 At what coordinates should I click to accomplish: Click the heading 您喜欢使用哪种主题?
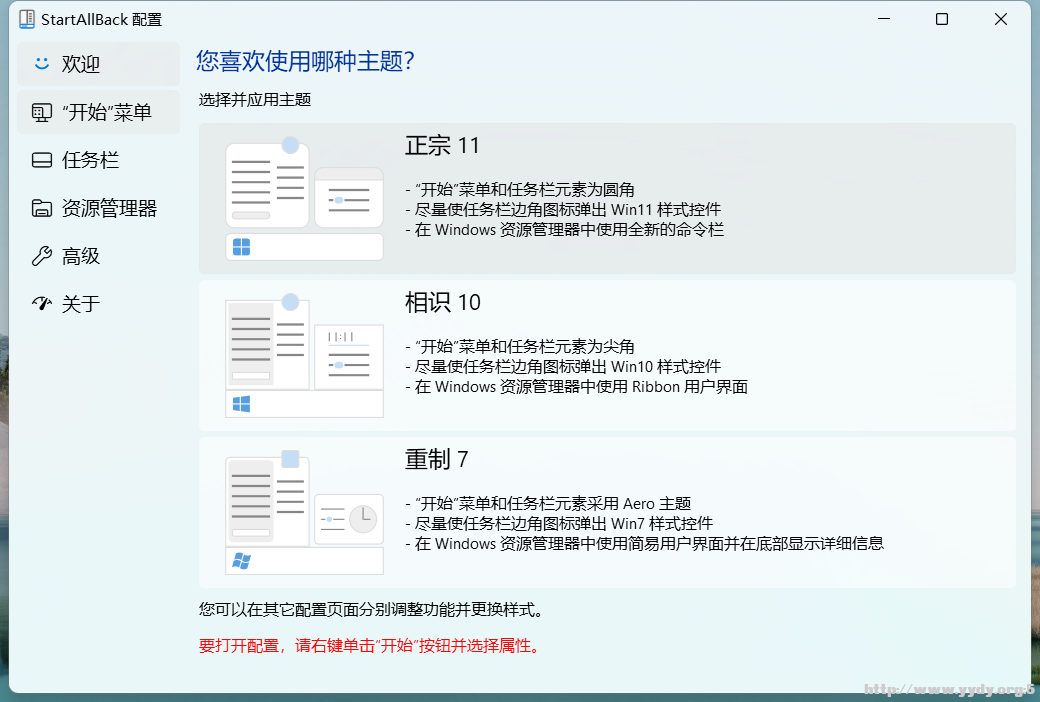coord(305,61)
